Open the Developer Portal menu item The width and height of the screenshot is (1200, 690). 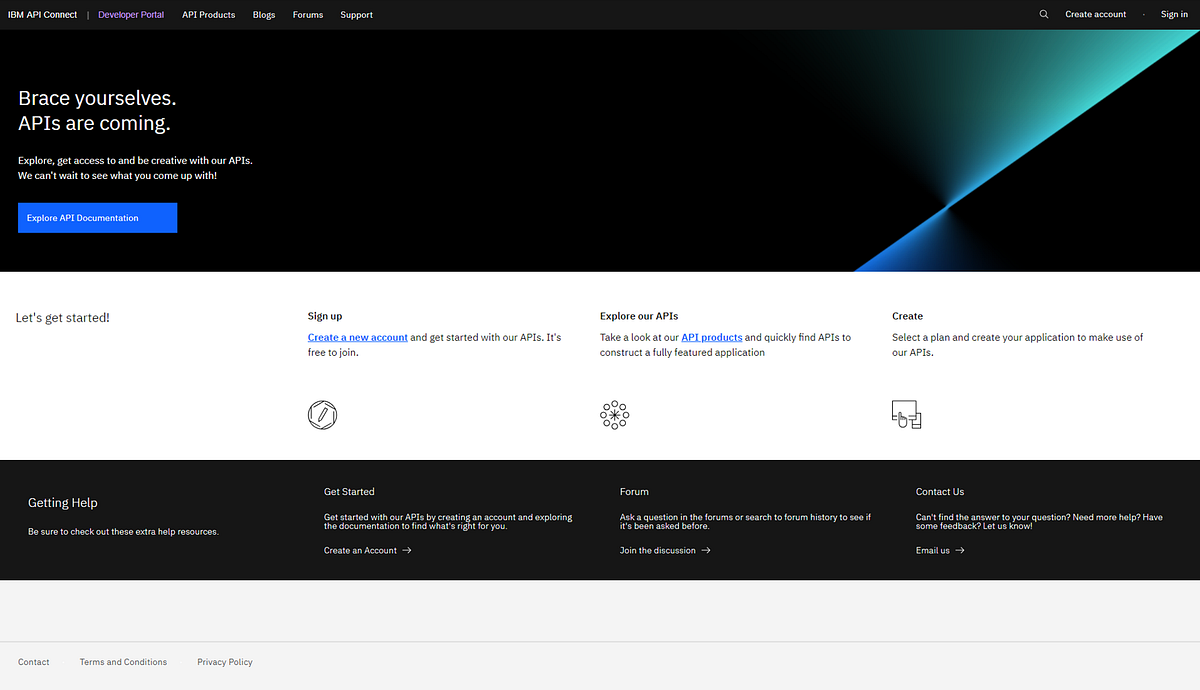tap(130, 14)
